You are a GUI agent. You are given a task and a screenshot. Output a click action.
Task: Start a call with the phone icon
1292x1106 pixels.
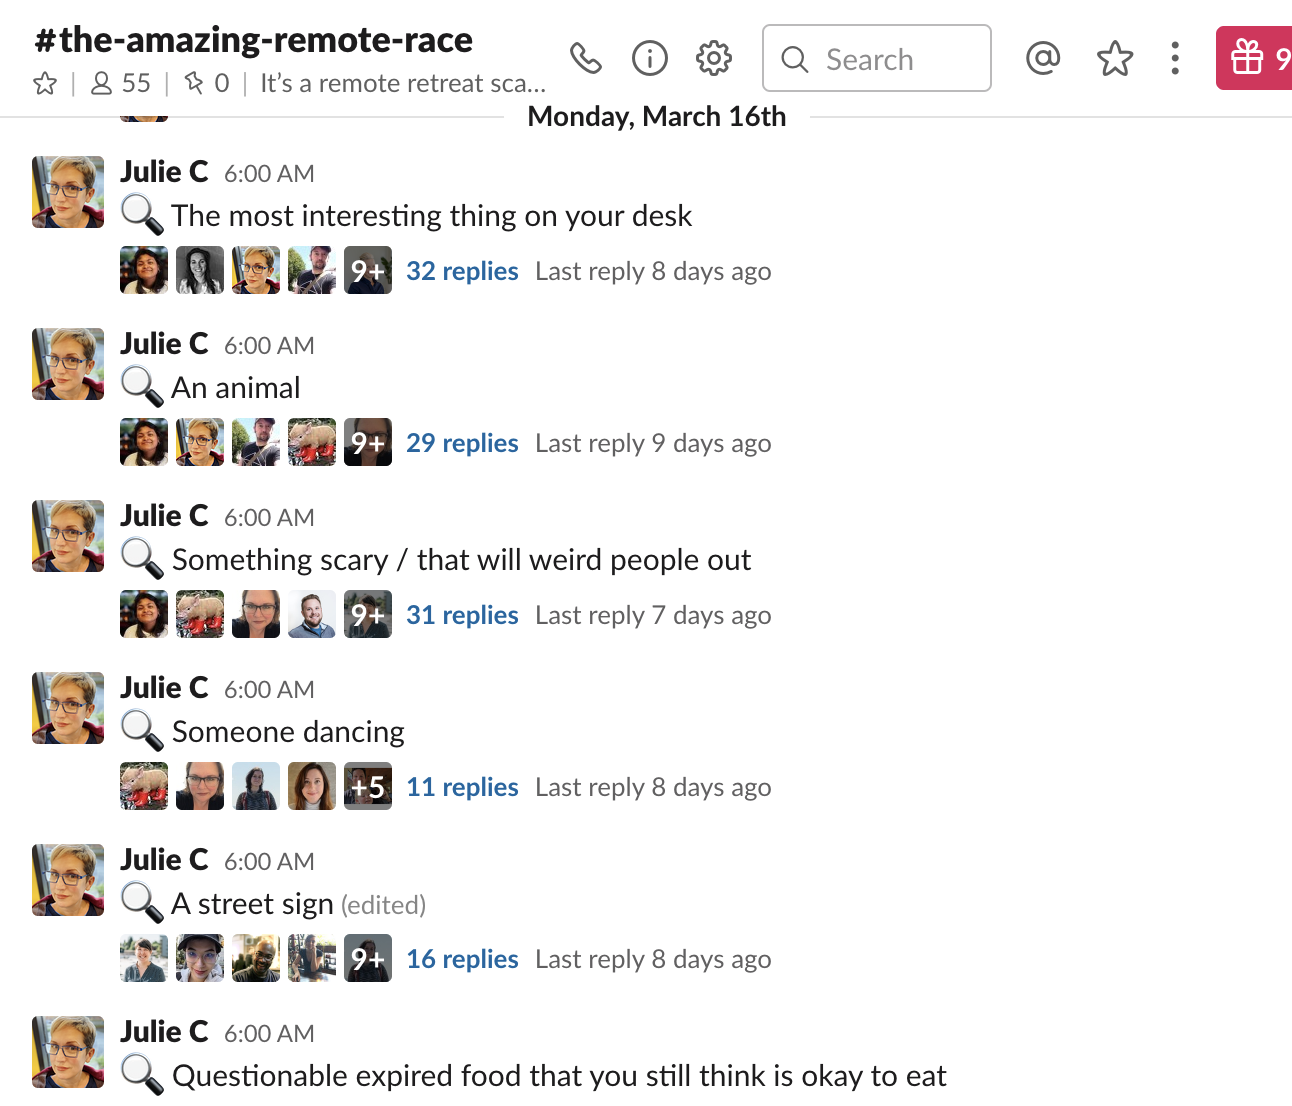[586, 59]
